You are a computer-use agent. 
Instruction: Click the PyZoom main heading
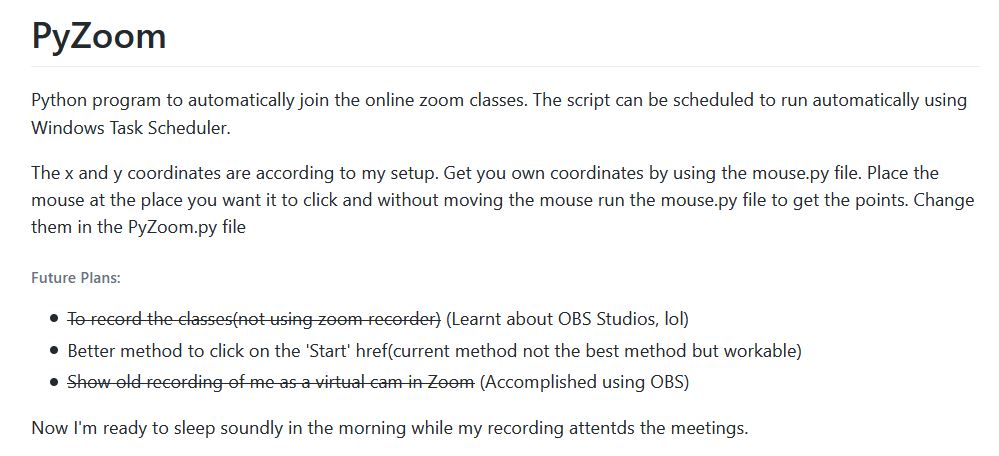click(x=99, y=37)
